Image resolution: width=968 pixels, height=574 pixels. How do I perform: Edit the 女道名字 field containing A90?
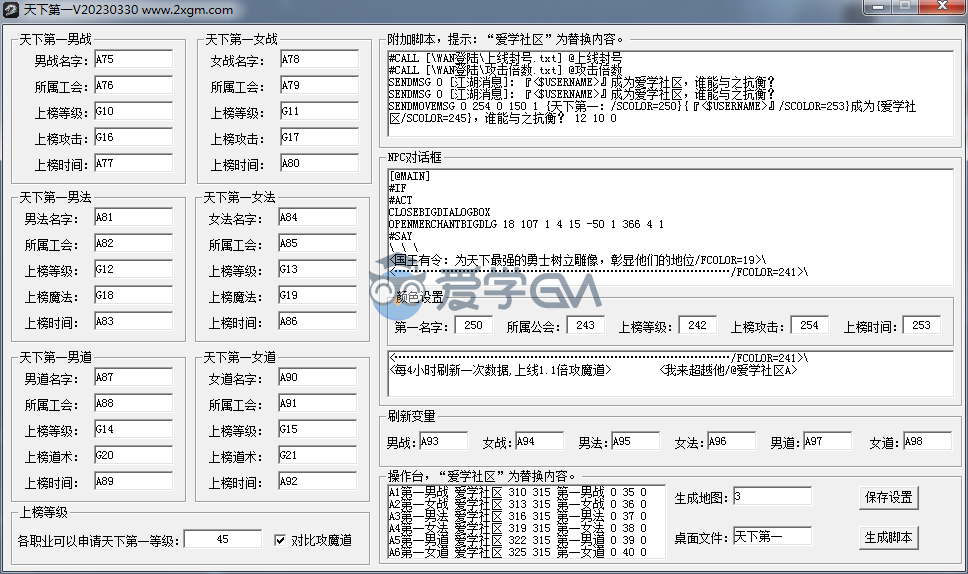point(316,378)
